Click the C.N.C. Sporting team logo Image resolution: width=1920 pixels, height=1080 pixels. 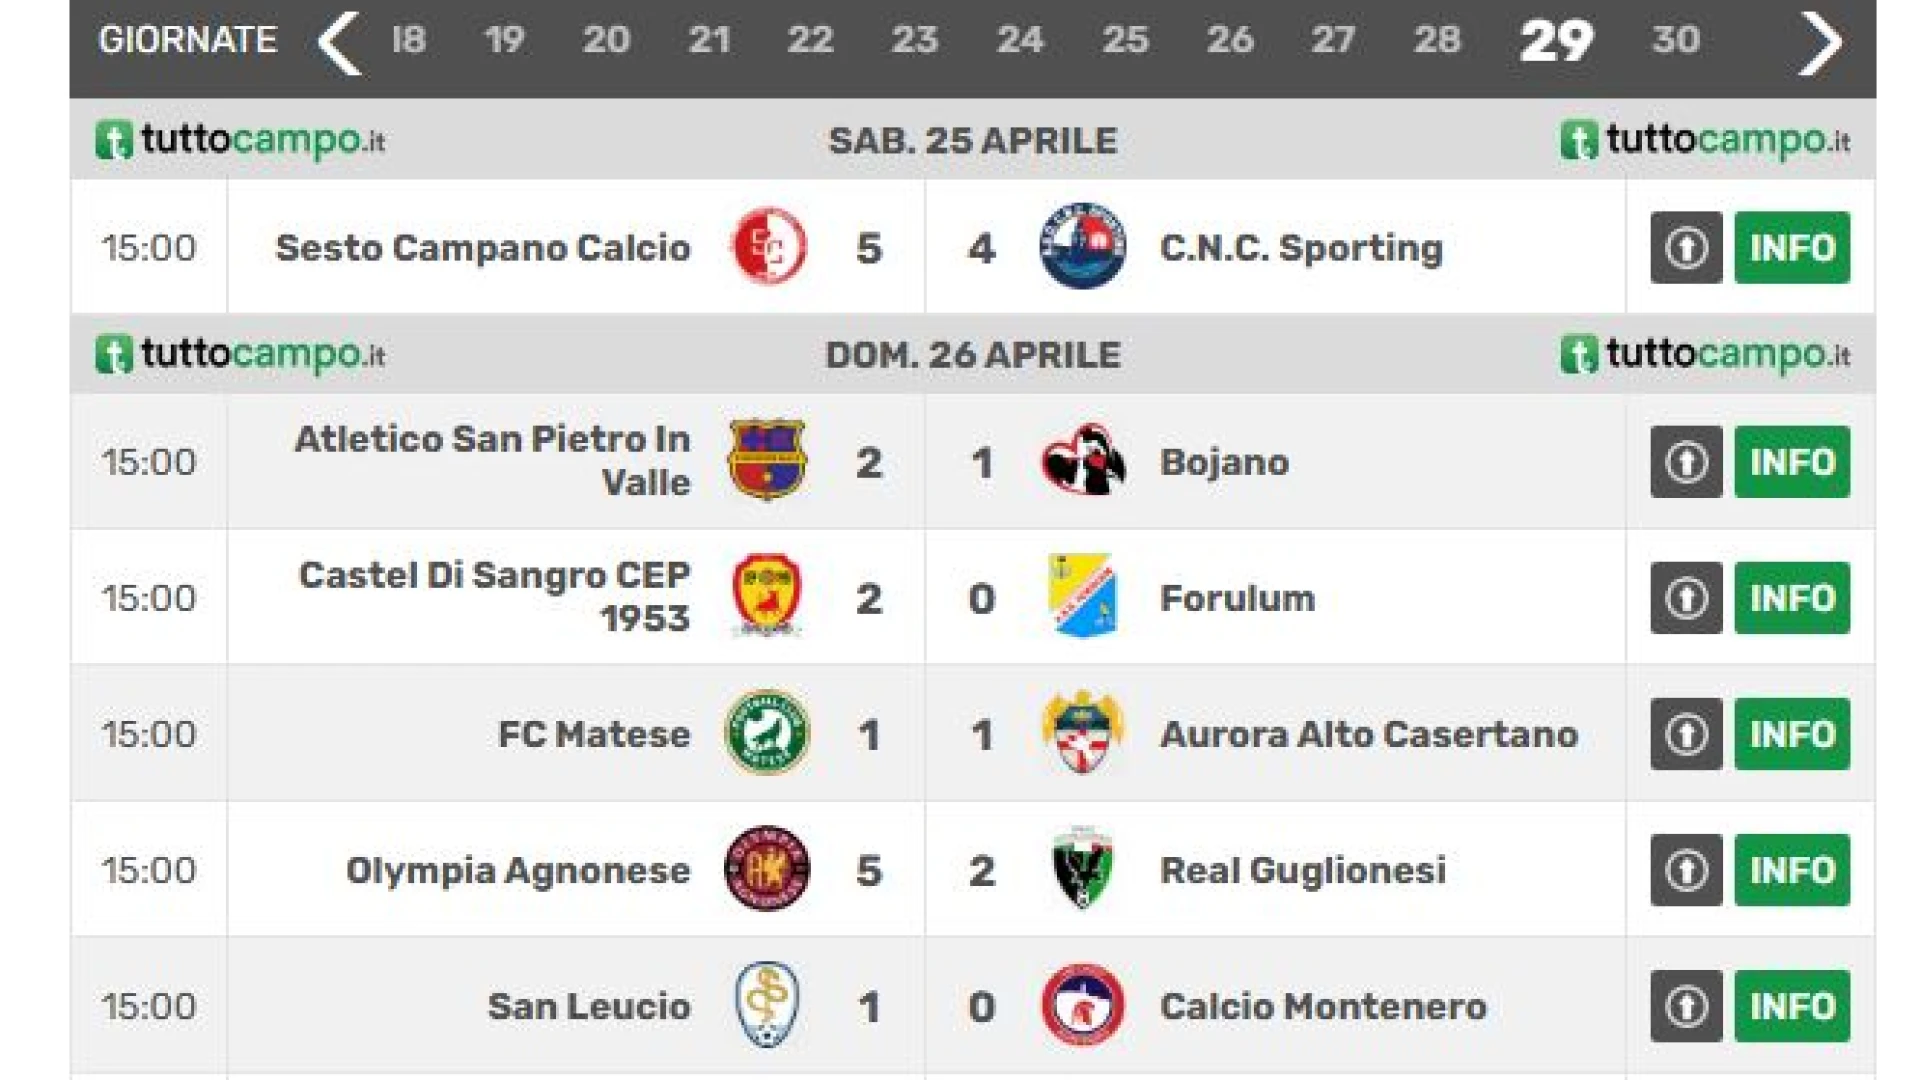(1082, 247)
